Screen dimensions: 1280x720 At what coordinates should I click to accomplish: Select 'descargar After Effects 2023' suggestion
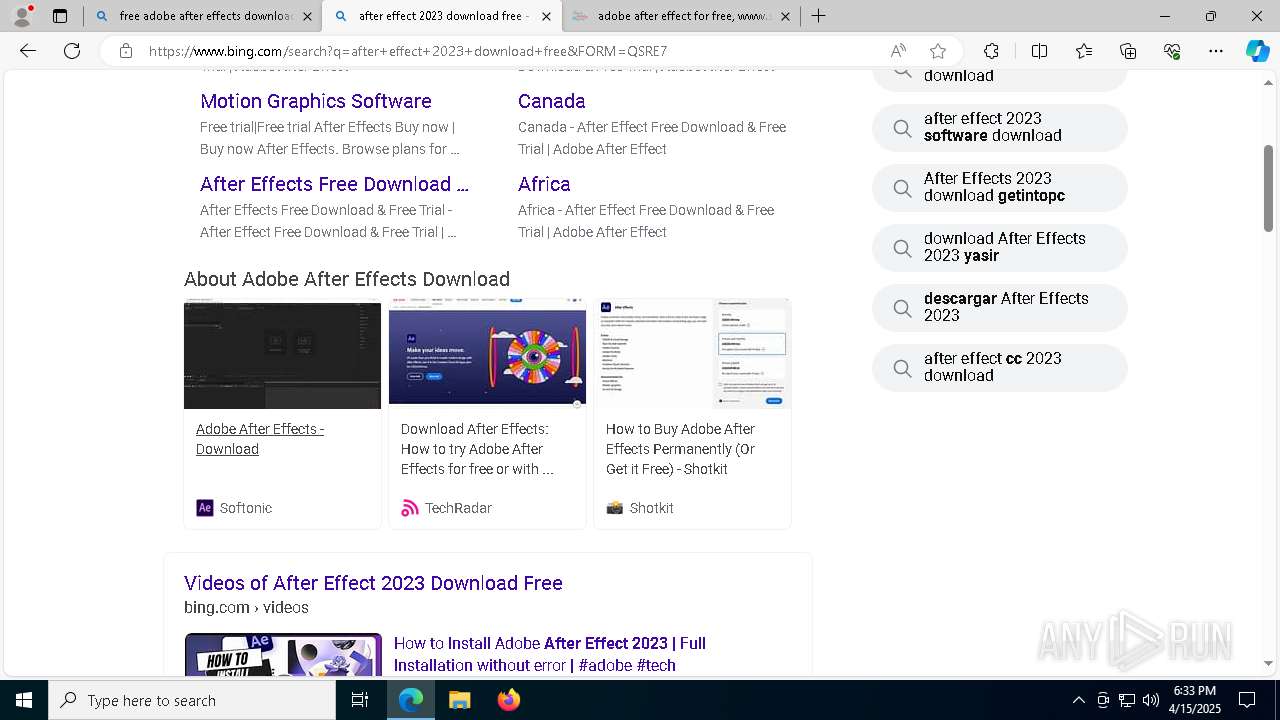(1000, 308)
